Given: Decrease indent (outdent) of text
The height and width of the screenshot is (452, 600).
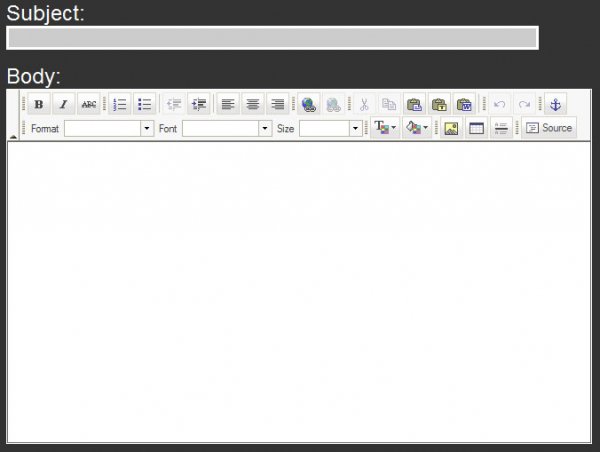Looking at the screenshot, I should click(174, 104).
